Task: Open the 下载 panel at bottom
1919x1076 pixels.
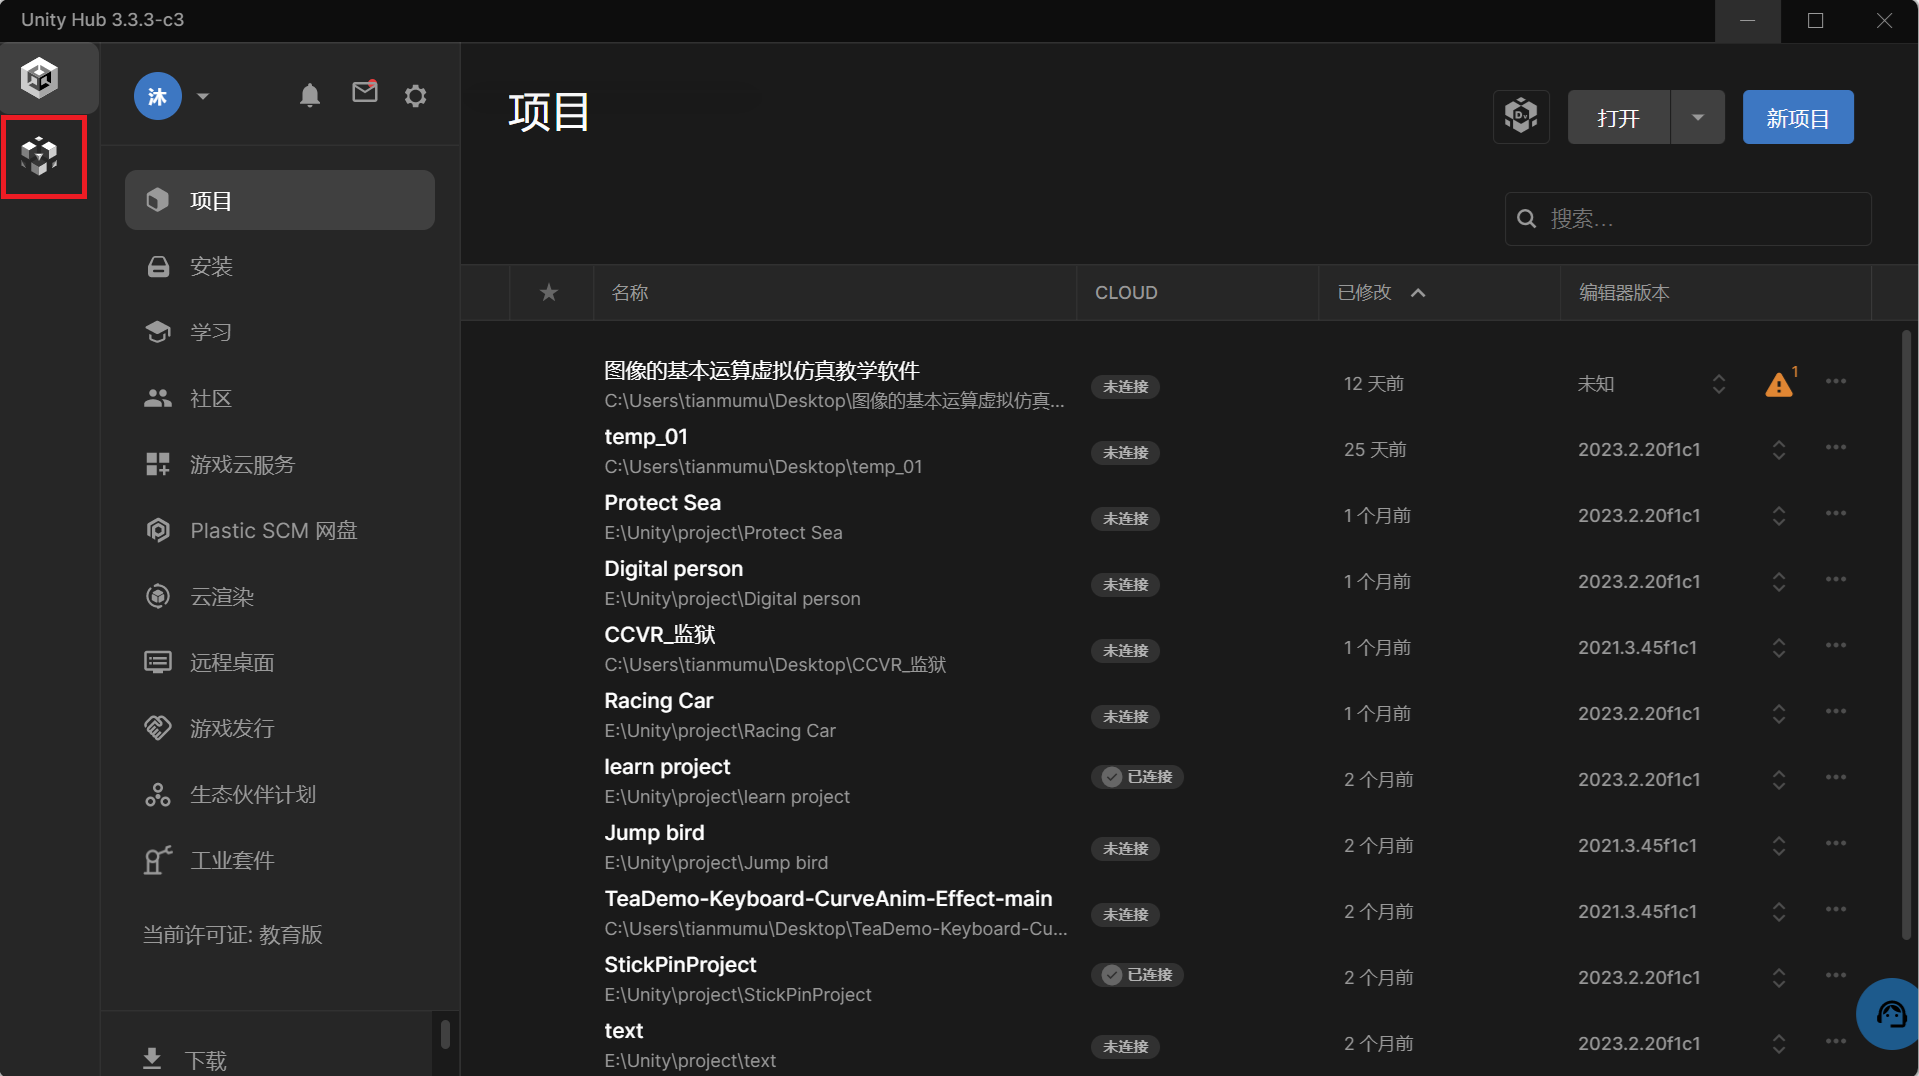Action: 186,1059
